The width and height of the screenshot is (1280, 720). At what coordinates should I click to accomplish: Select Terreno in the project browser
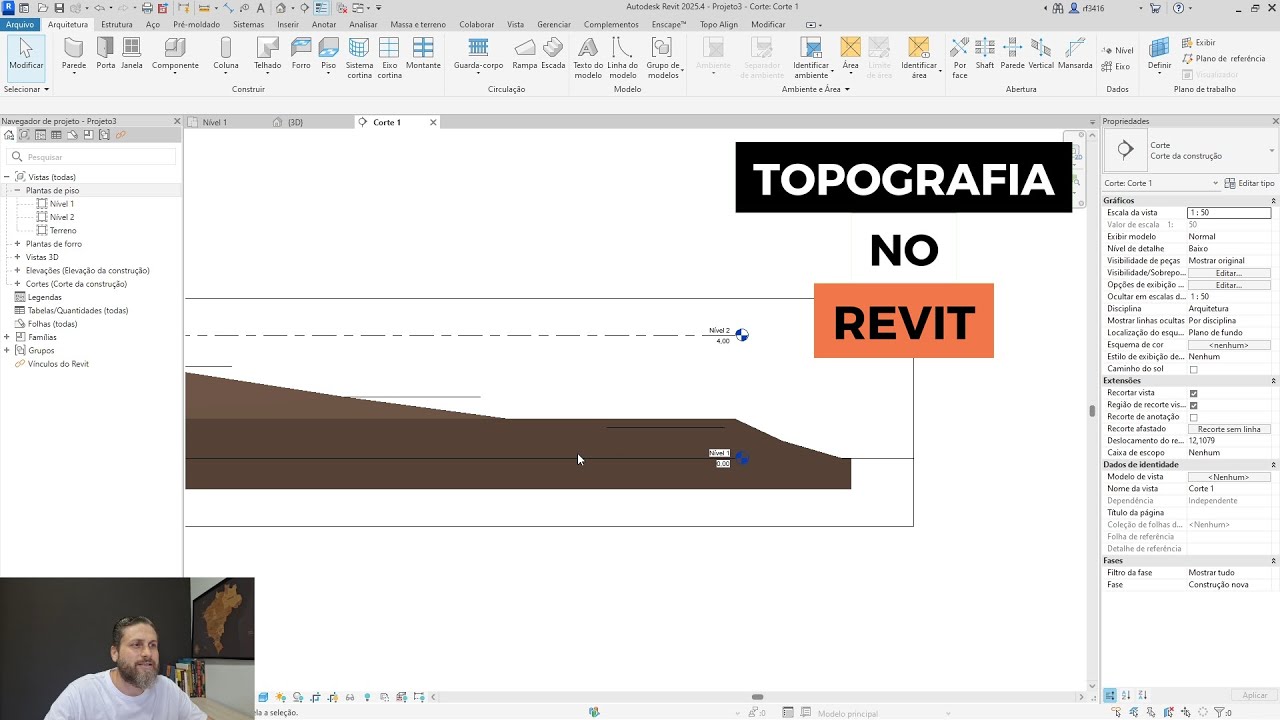pyautogui.click(x=63, y=230)
